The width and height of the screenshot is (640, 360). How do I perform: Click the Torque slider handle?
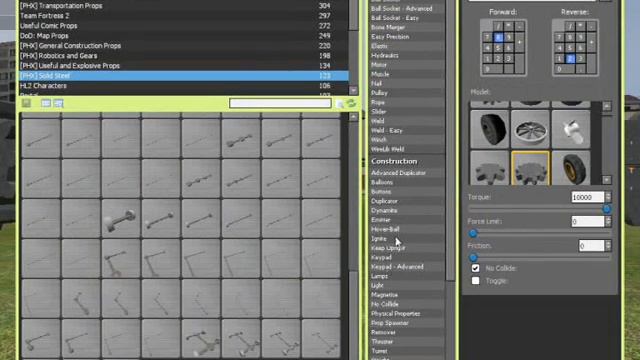tap(607, 209)
